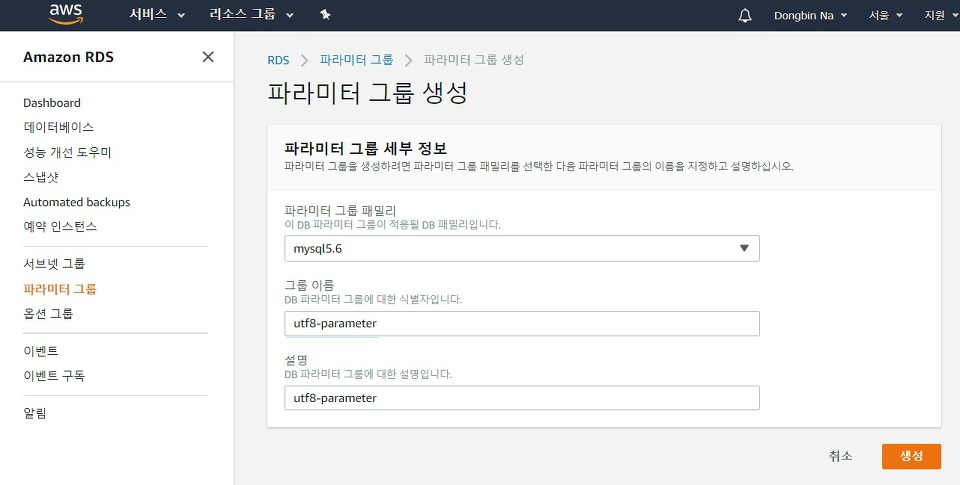Open the 서비스 dropdown menu
Screen dimensions: 960x485
coord(157,15)
